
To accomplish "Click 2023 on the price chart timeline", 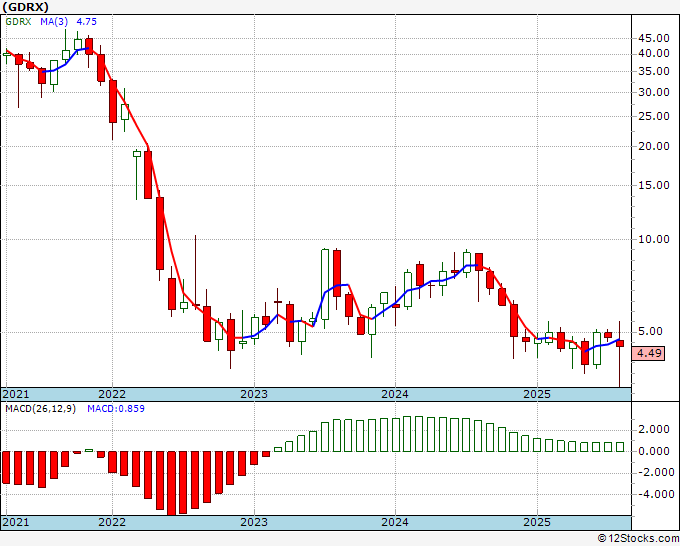I will [254, 394].
